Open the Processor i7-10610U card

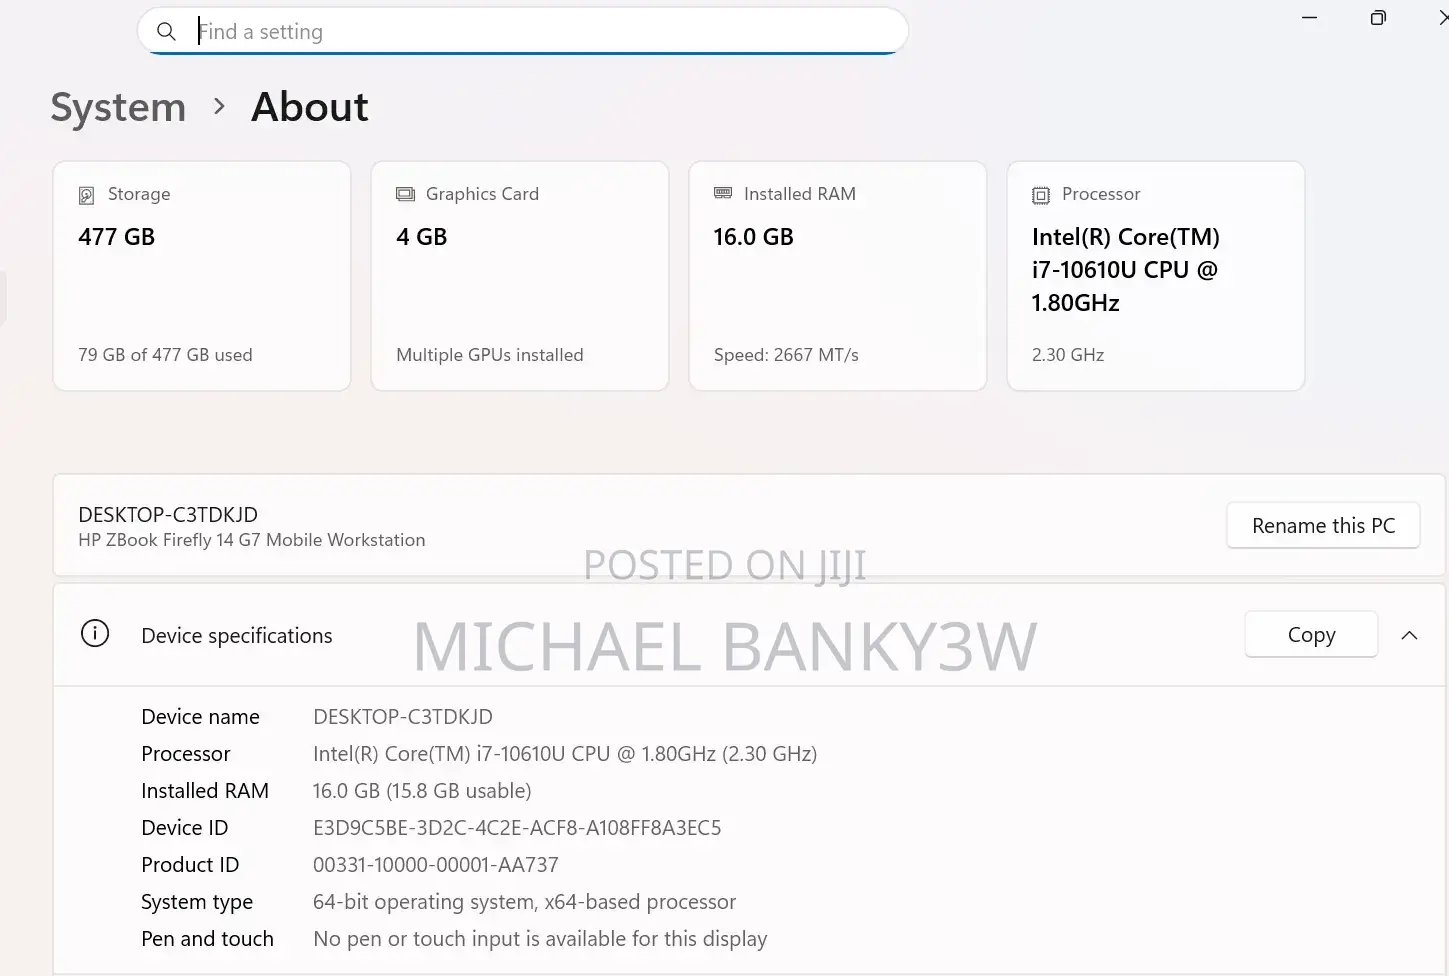click(1156, 276)
